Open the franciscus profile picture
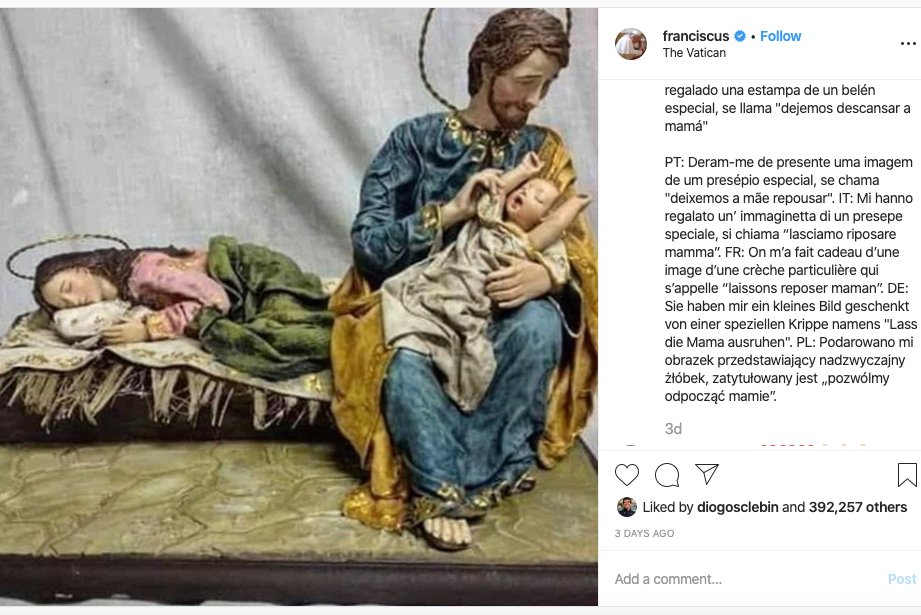The image size is (921, 615). (631, 43)
